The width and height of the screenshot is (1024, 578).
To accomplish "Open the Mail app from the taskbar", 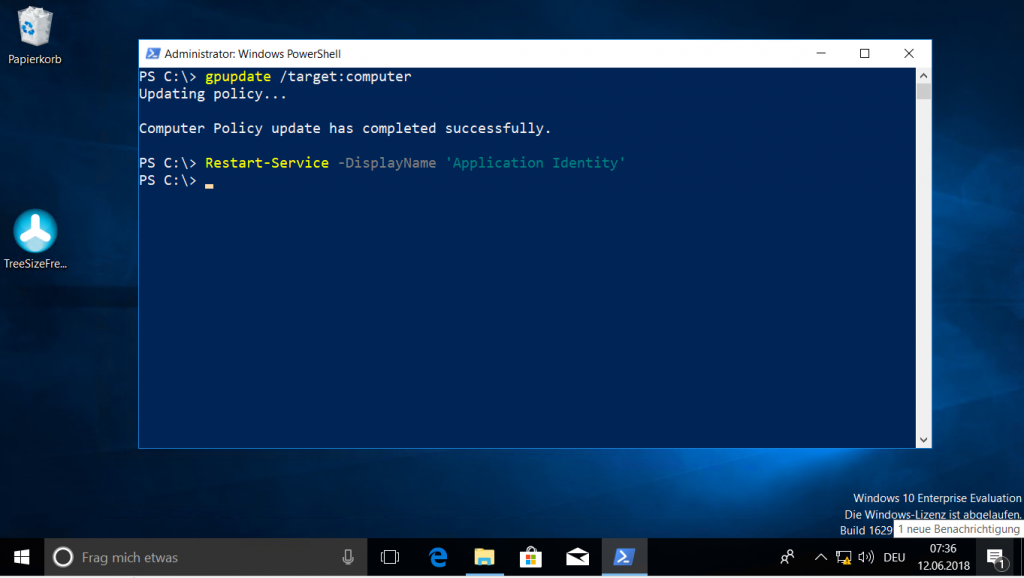I will coord(578,557).
